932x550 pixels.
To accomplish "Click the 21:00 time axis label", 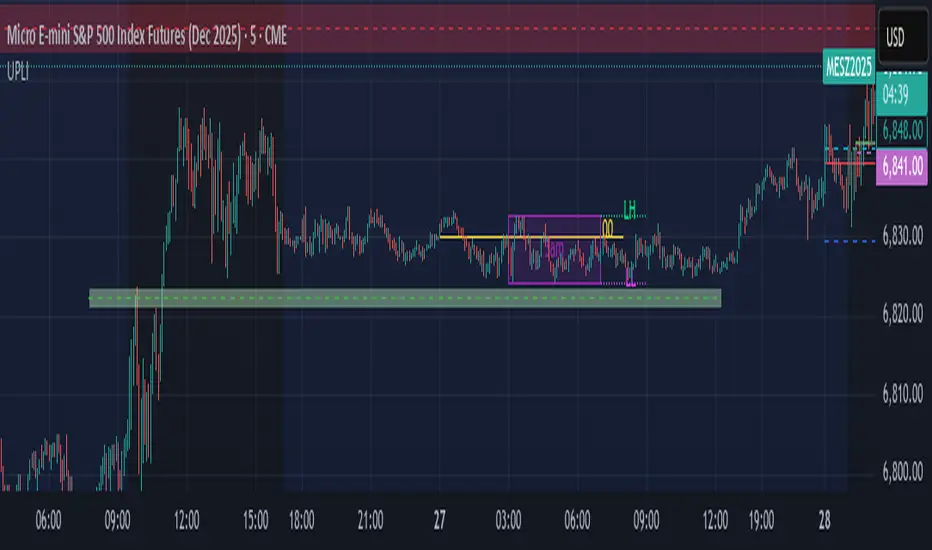I will [370, 520].
